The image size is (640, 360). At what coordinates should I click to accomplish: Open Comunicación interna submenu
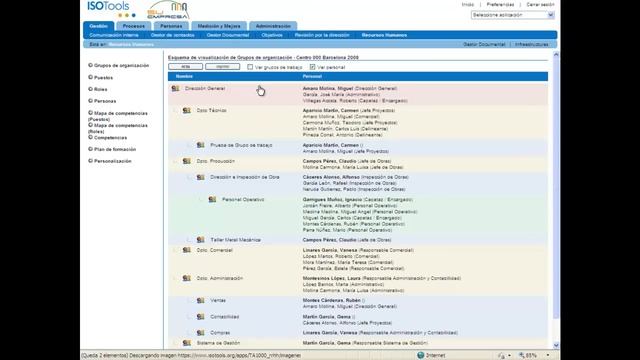pyautogui.click(x=114, y=35)
